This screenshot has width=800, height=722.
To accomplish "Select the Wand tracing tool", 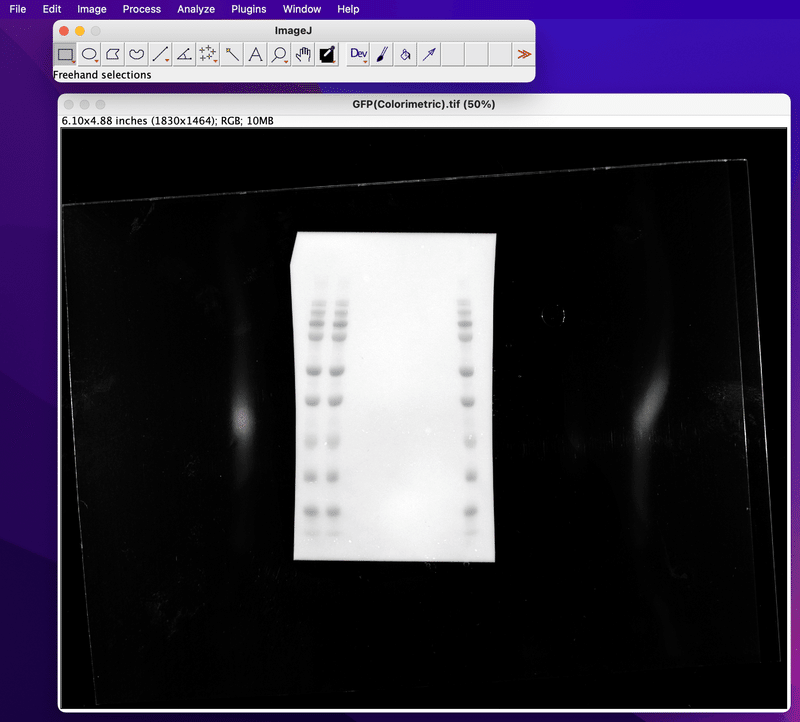I will [232, 54].
